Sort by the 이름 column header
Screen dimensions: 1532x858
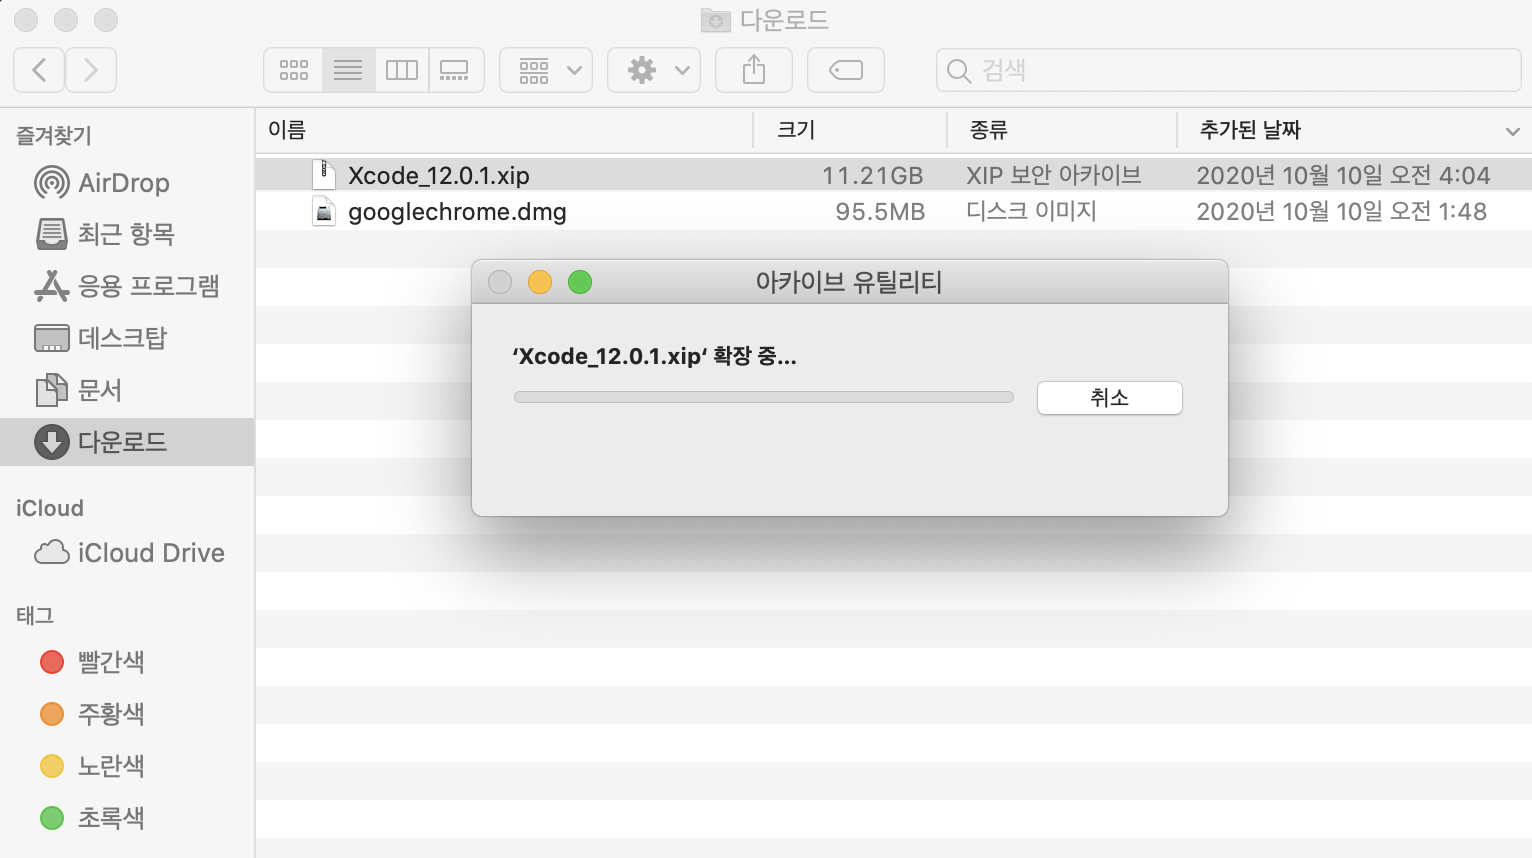pyautogui.click(x=287, y=130)
